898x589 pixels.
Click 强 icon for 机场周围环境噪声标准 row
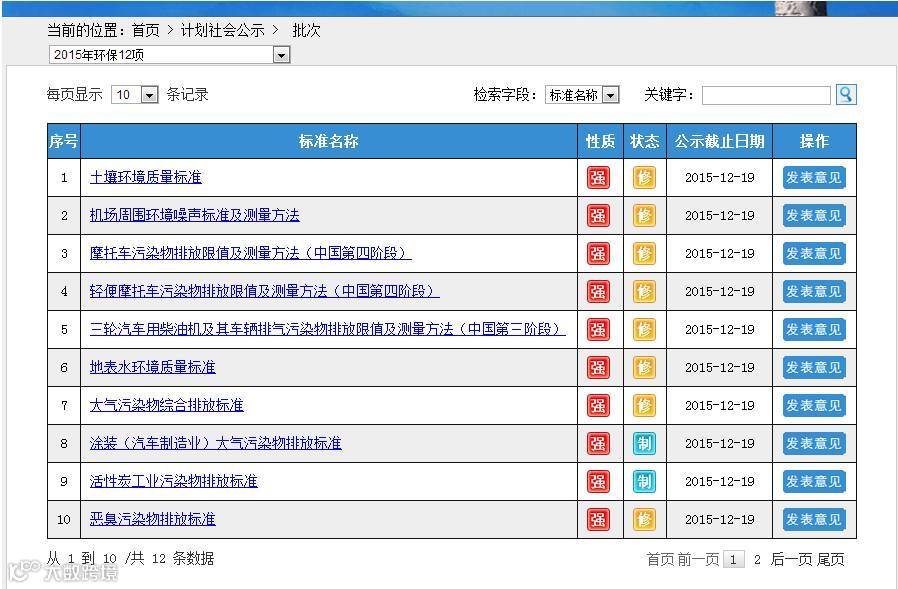[x=598, y=215]
